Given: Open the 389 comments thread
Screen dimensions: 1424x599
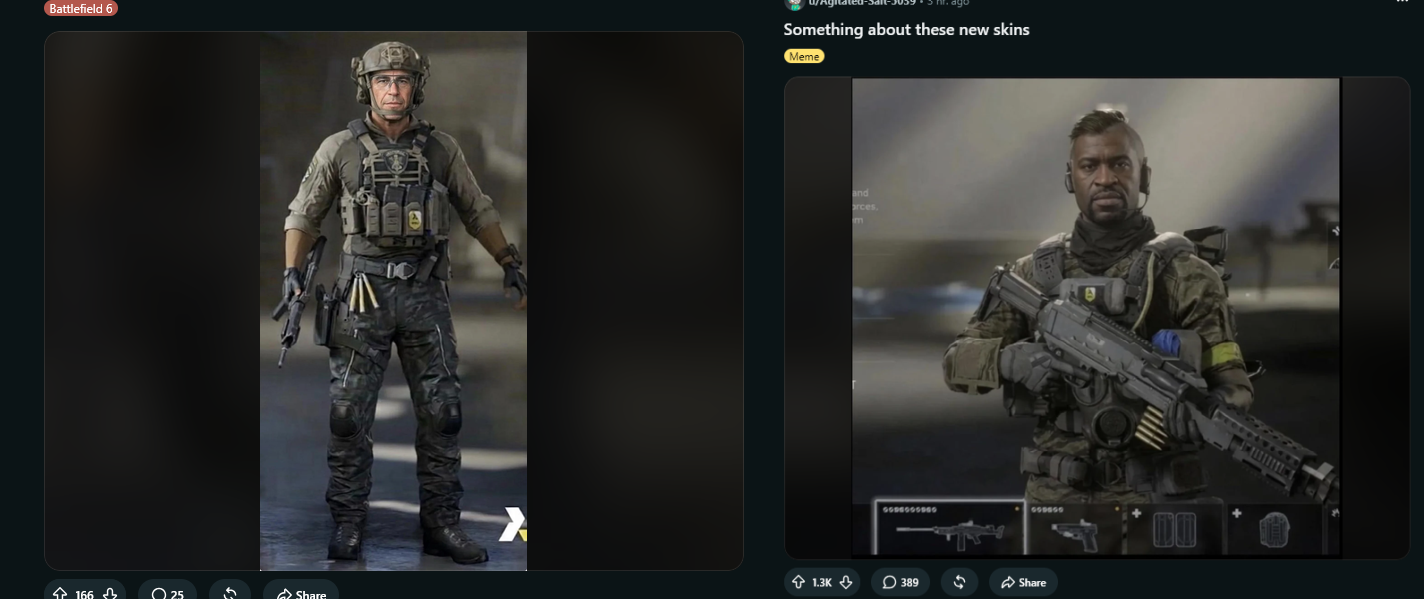Looking at the screenshot, I should click(900, 582).
